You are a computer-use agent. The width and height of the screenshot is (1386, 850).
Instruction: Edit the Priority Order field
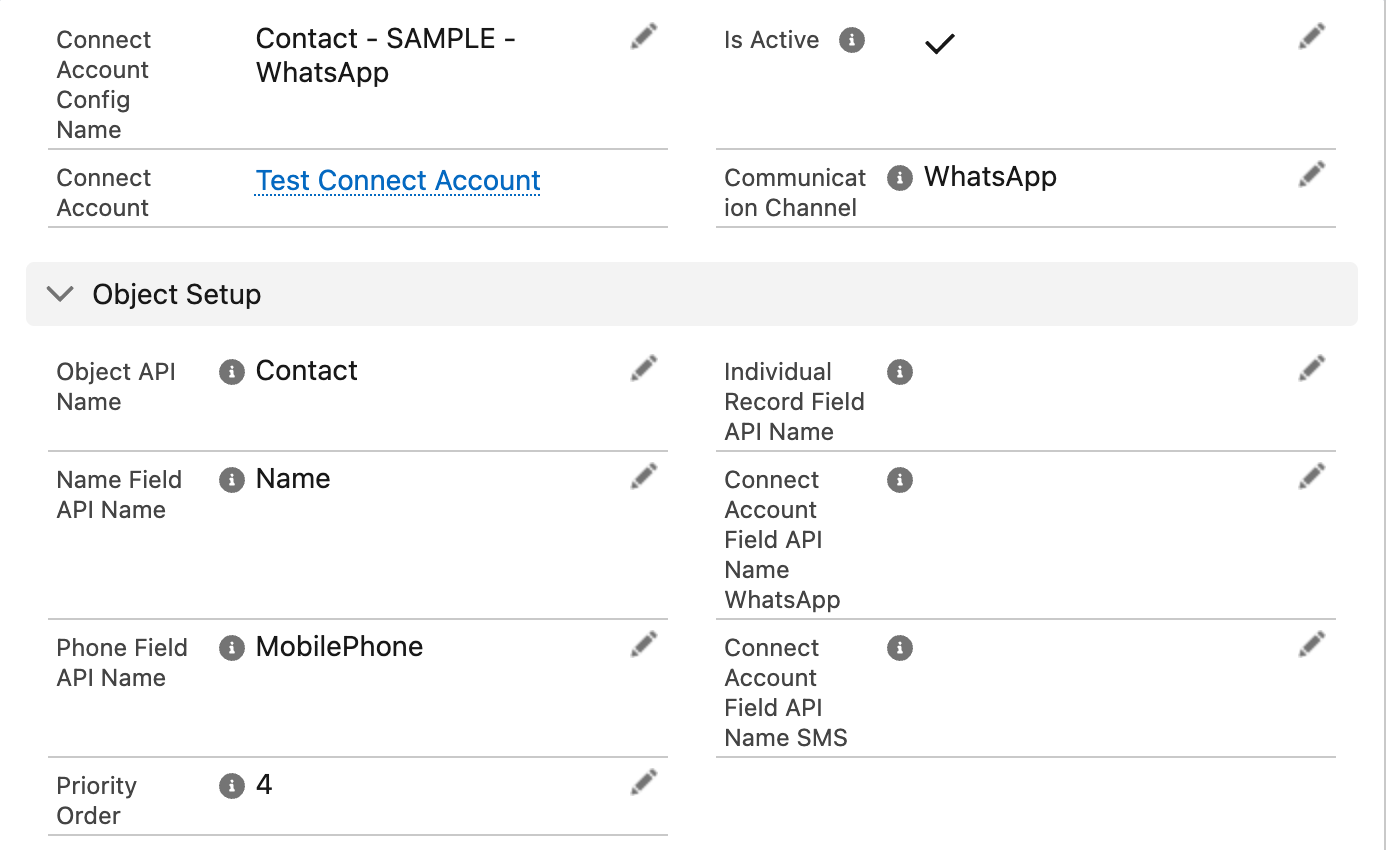(644, 783)
